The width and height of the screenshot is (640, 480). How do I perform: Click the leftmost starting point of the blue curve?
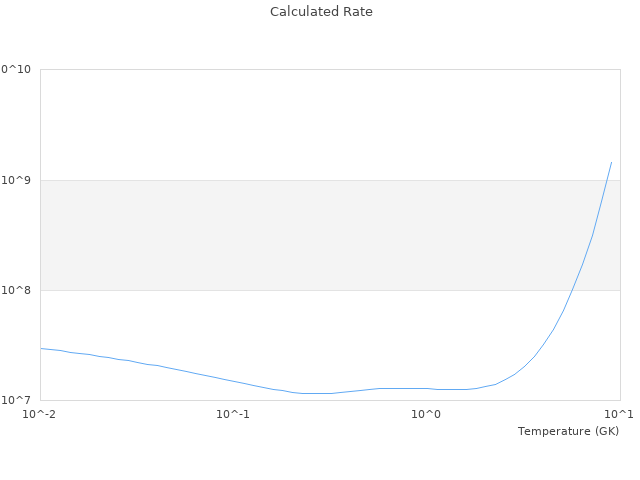[41, 348]
